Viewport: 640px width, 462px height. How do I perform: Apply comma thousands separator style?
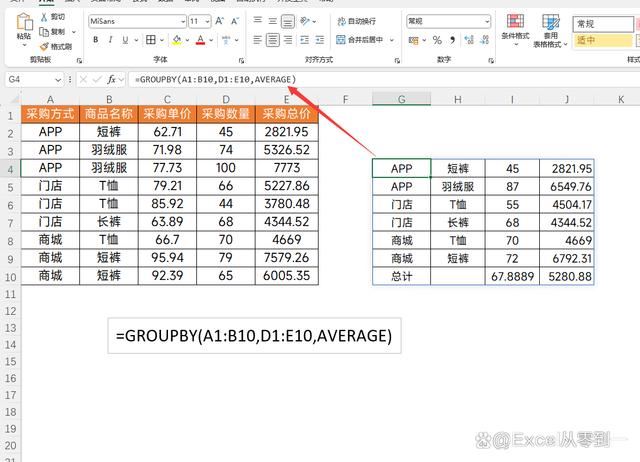pyautogui.click(x=452, y=40)
